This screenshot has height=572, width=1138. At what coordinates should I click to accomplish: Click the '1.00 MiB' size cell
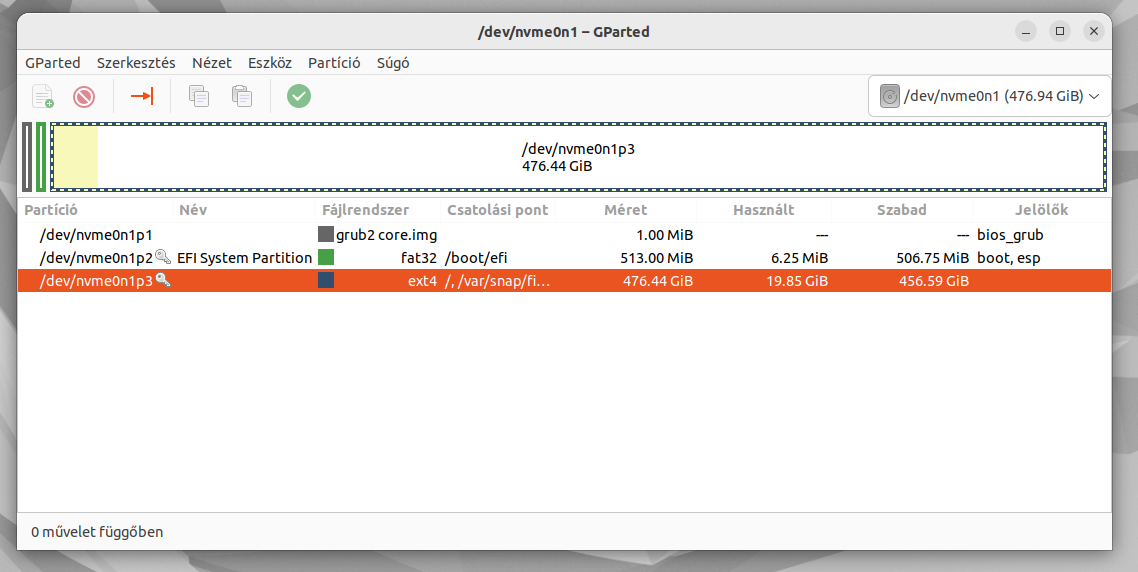click(665, 234)
